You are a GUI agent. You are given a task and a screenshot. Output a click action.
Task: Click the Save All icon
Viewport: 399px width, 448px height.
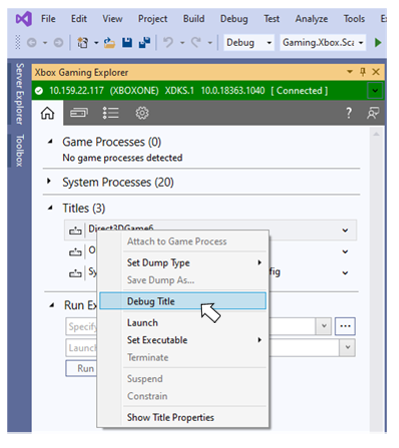tap(145, 43)
